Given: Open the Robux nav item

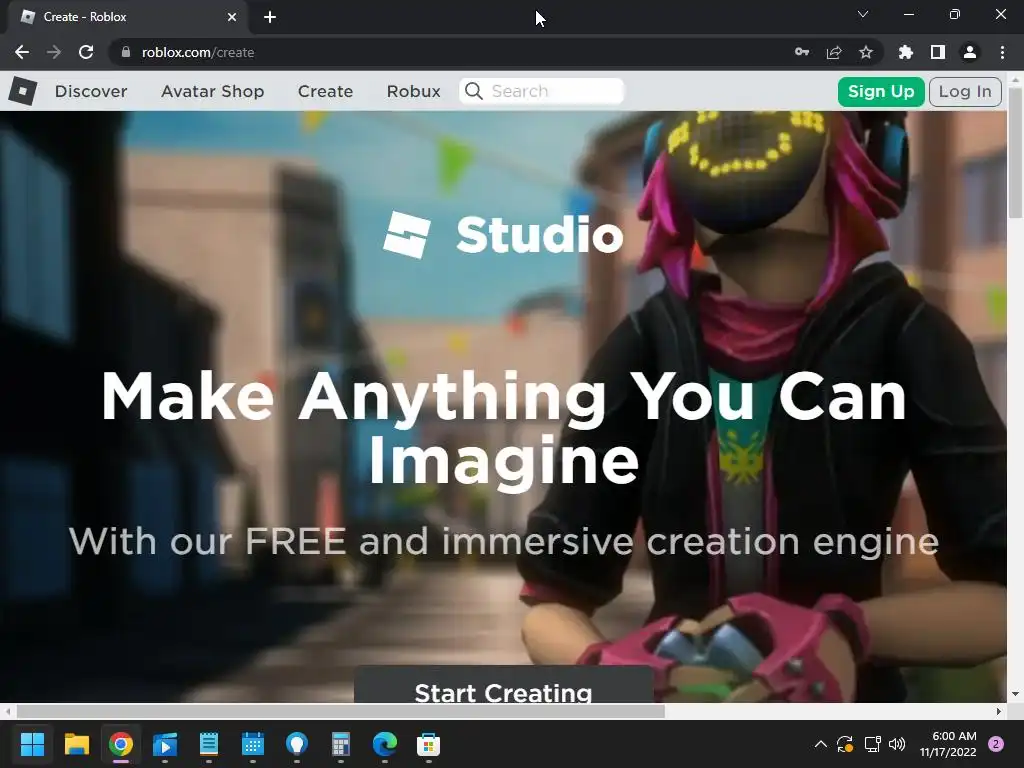Looking at the screenshot, I should (x=413, y=91).
